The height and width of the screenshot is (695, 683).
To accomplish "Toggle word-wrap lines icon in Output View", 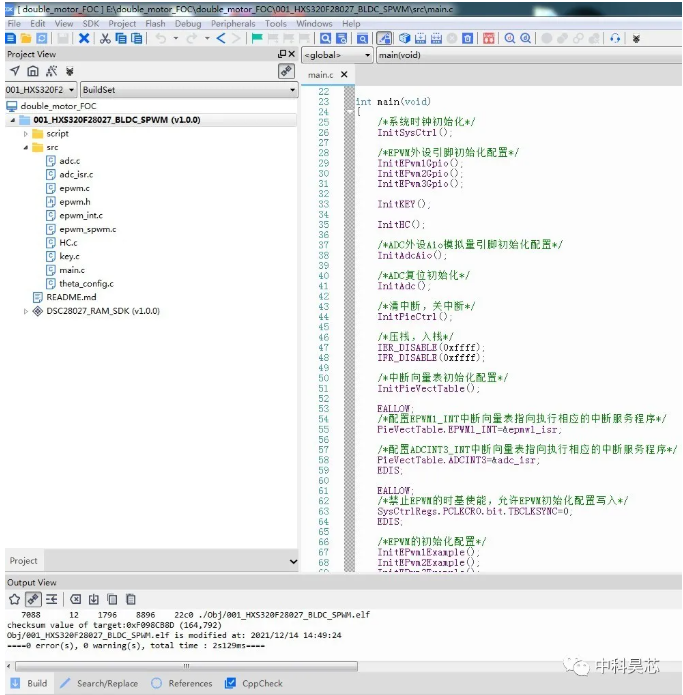I will tap(51, 599).
